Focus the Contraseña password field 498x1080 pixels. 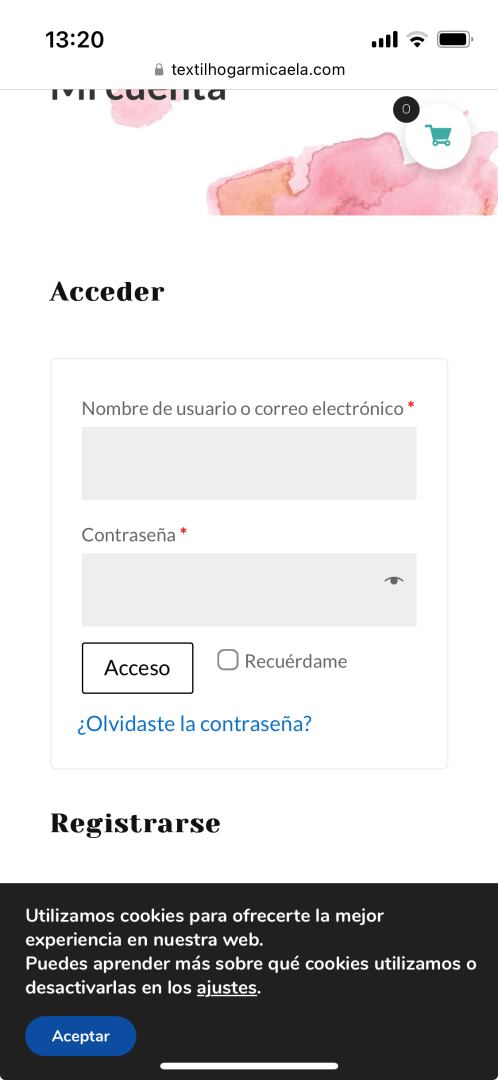click(x=249, y=590)
